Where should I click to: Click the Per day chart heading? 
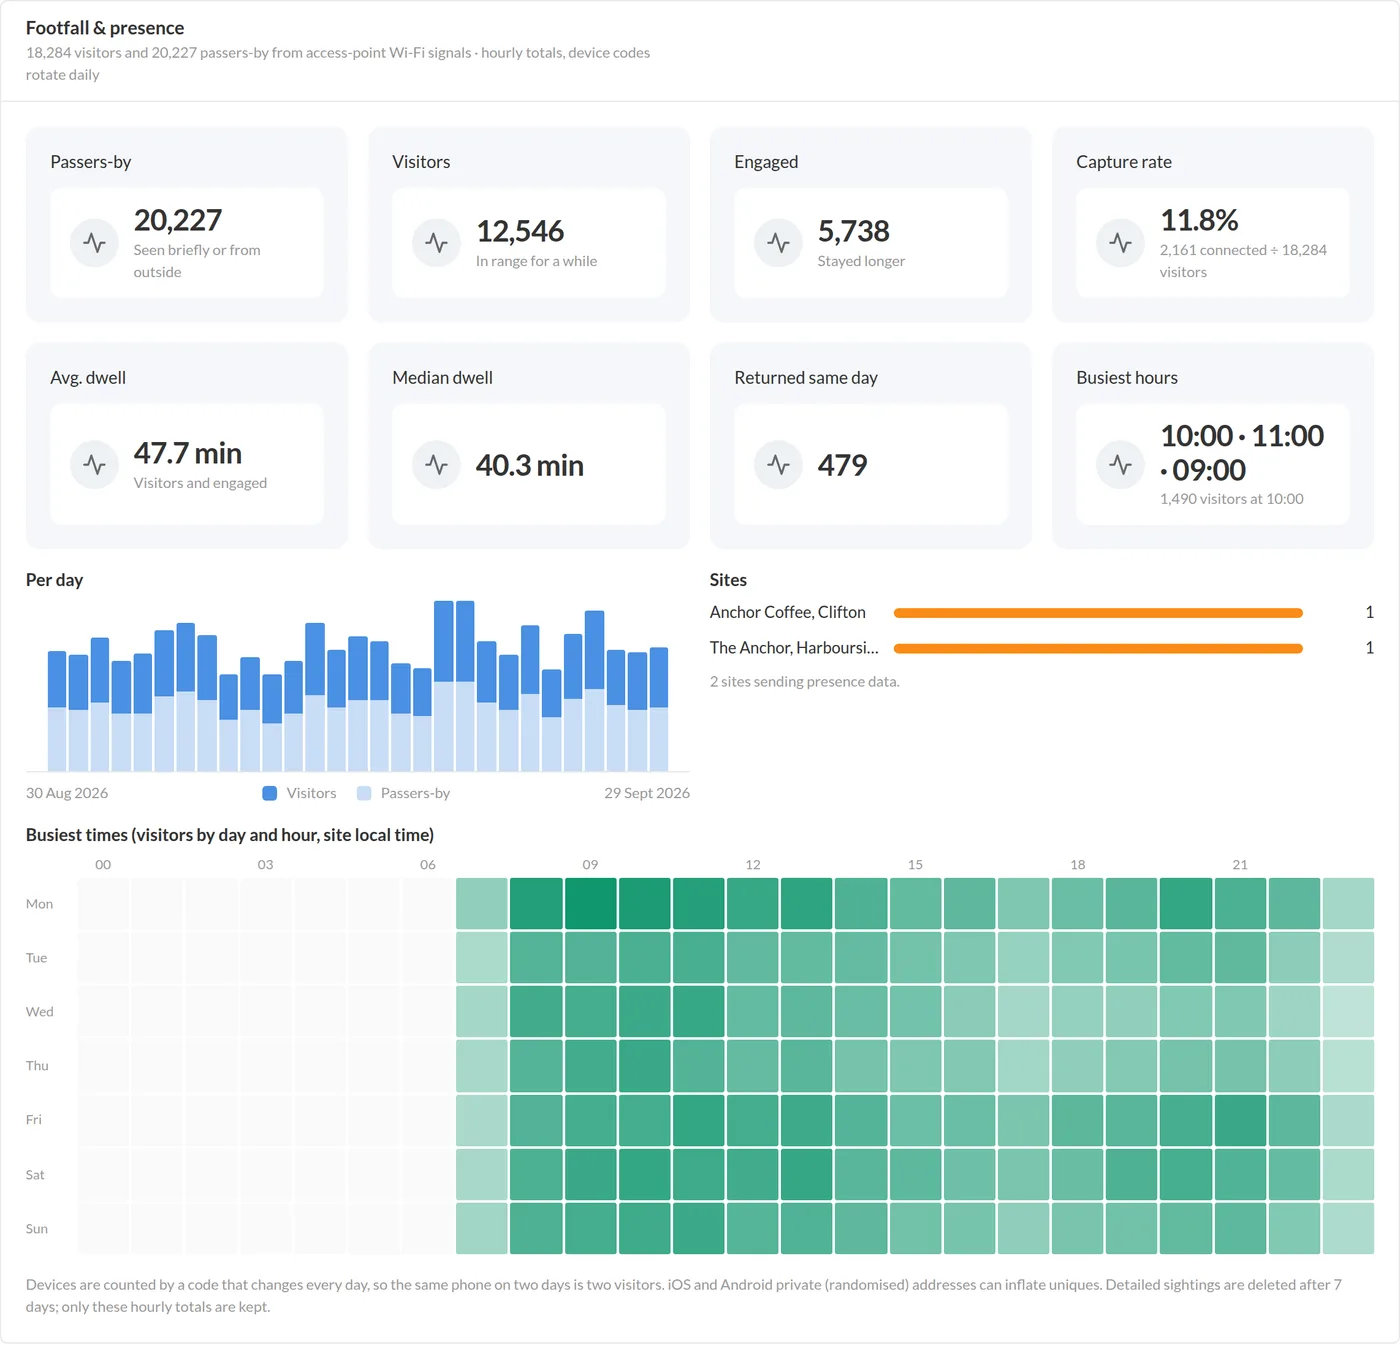point(54,580)
